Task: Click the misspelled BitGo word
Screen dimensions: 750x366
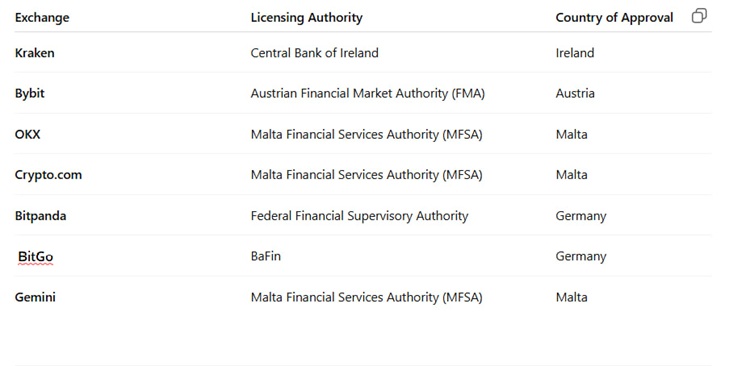Action: (35, 257)
